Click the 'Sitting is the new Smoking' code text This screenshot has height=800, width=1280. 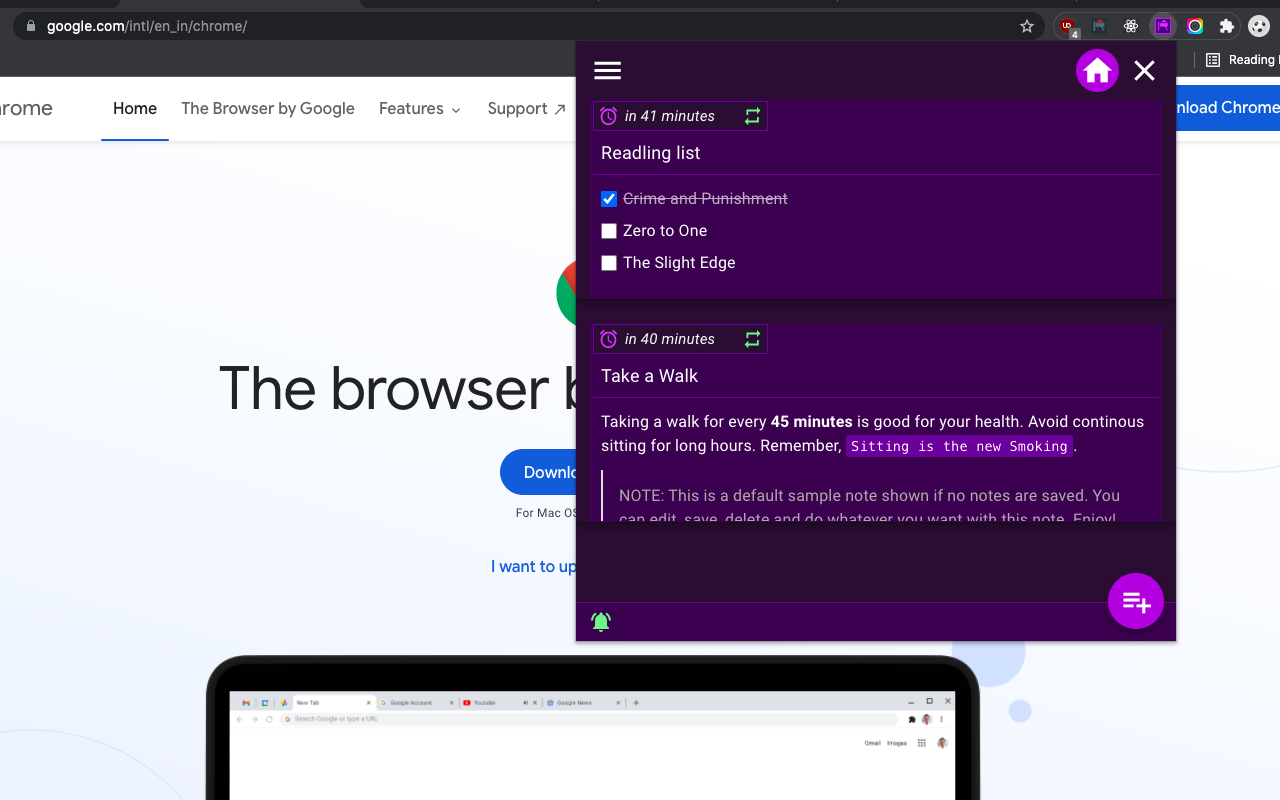959,446
